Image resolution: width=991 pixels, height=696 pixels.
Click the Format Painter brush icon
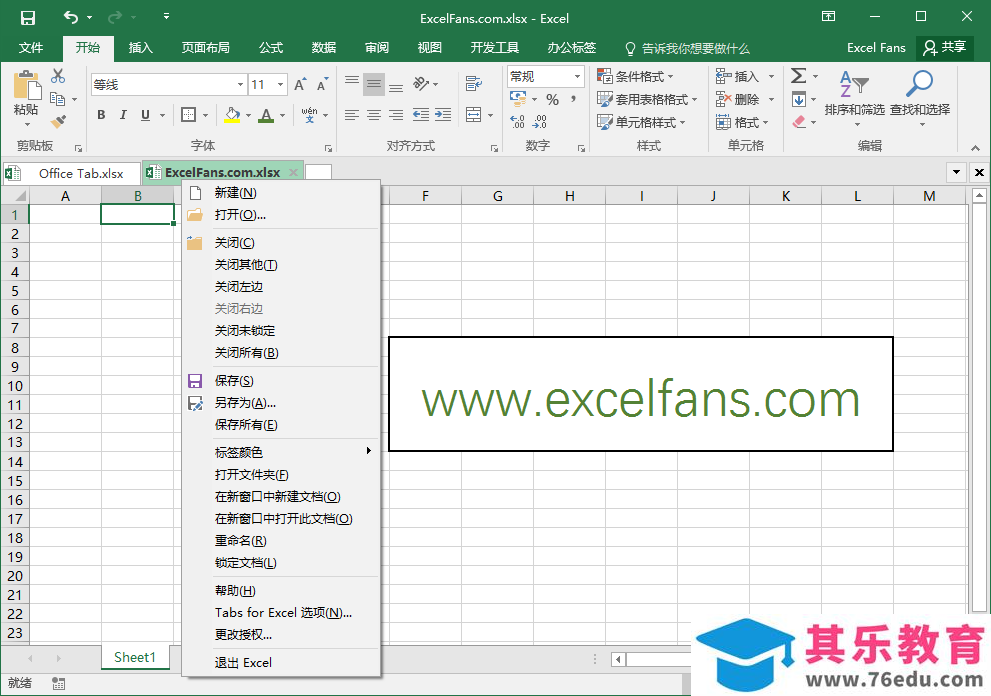tap(58, 121)
